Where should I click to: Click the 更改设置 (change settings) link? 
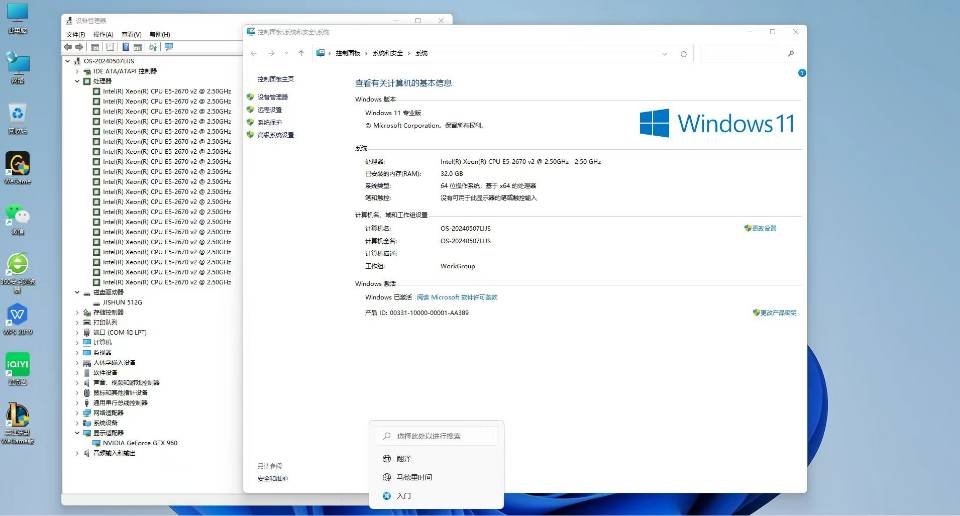point(763,228)
